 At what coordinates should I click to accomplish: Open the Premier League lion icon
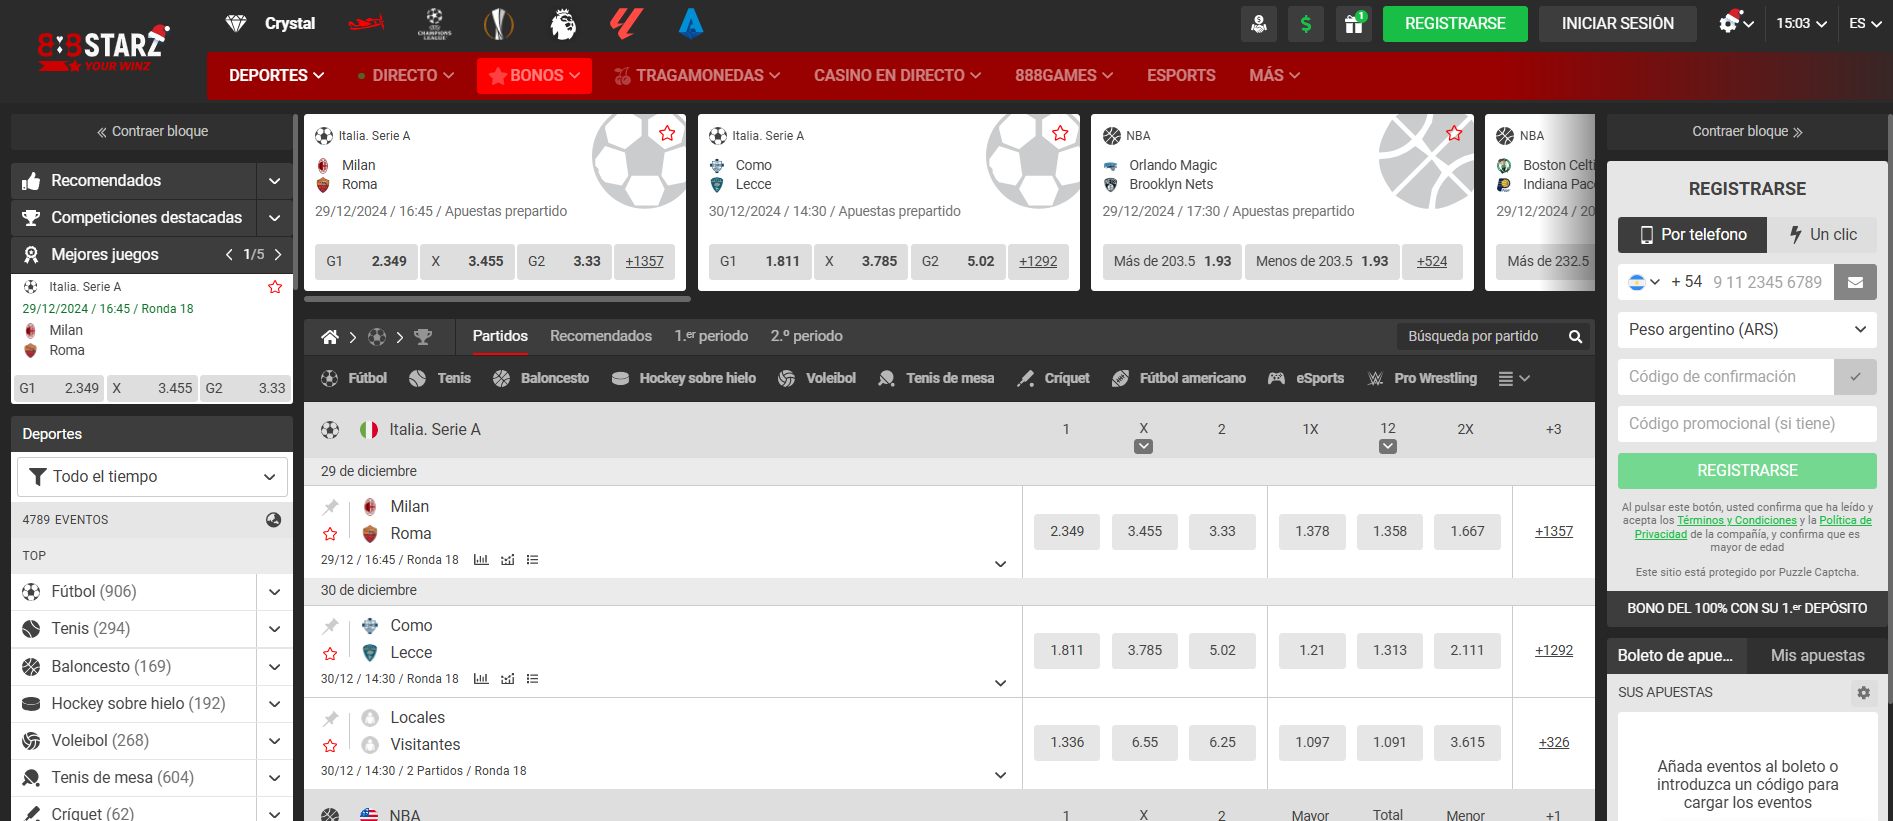click(x=563, y=24)
